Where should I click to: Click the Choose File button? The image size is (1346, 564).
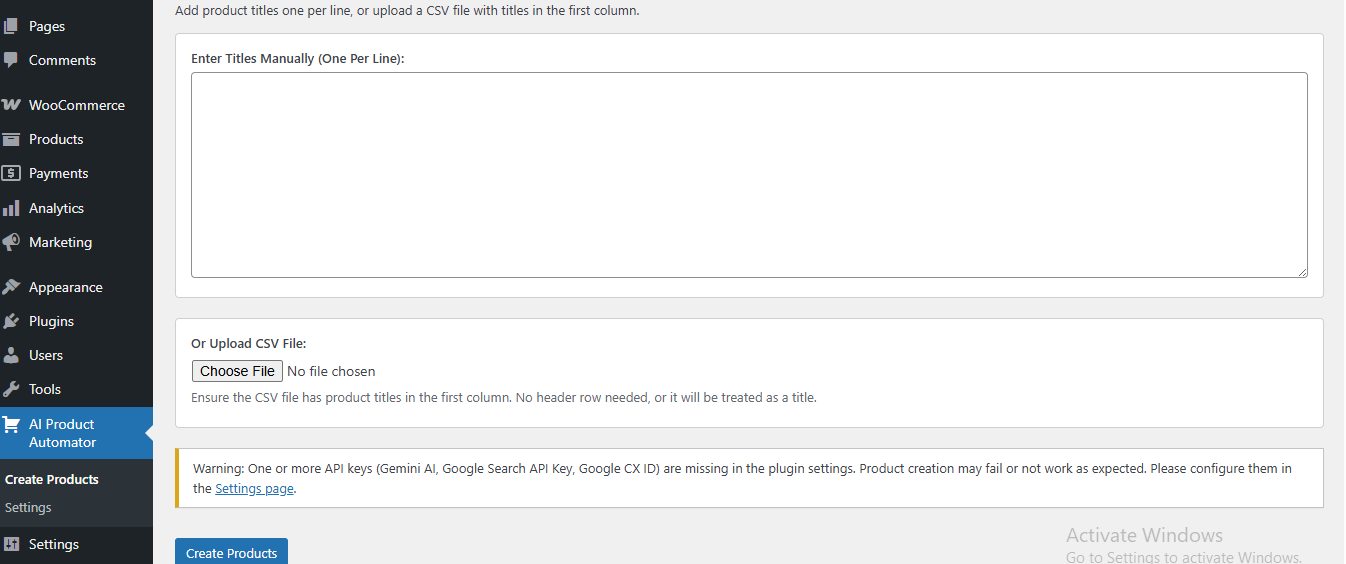237,371
